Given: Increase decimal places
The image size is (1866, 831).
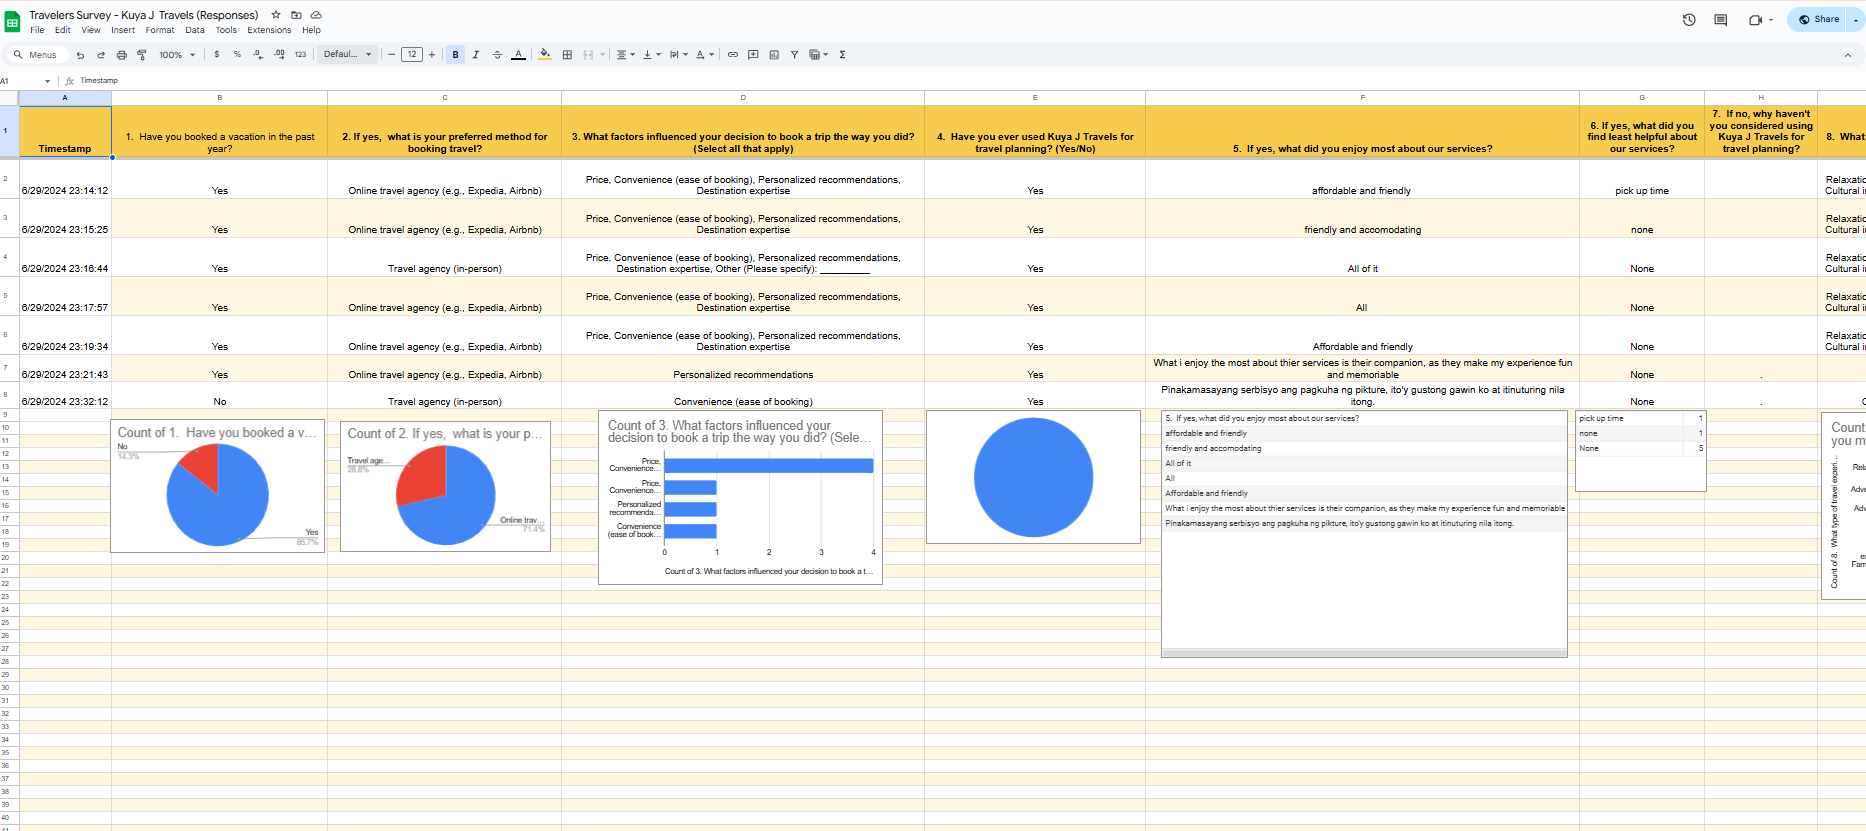Looking at the screenshot, I should [x=279, y=55].
